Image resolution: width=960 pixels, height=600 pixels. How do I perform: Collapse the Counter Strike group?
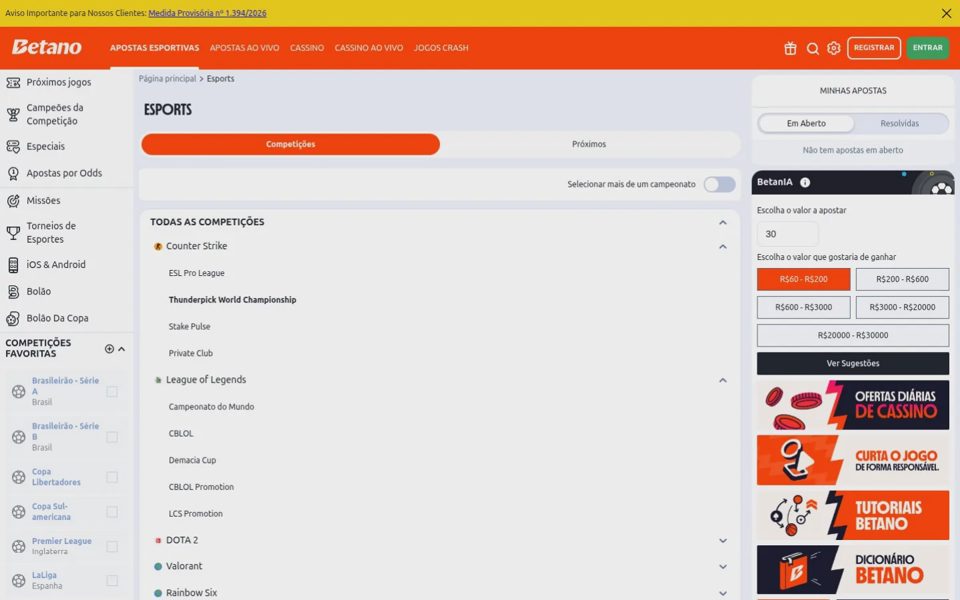point(722,247)
